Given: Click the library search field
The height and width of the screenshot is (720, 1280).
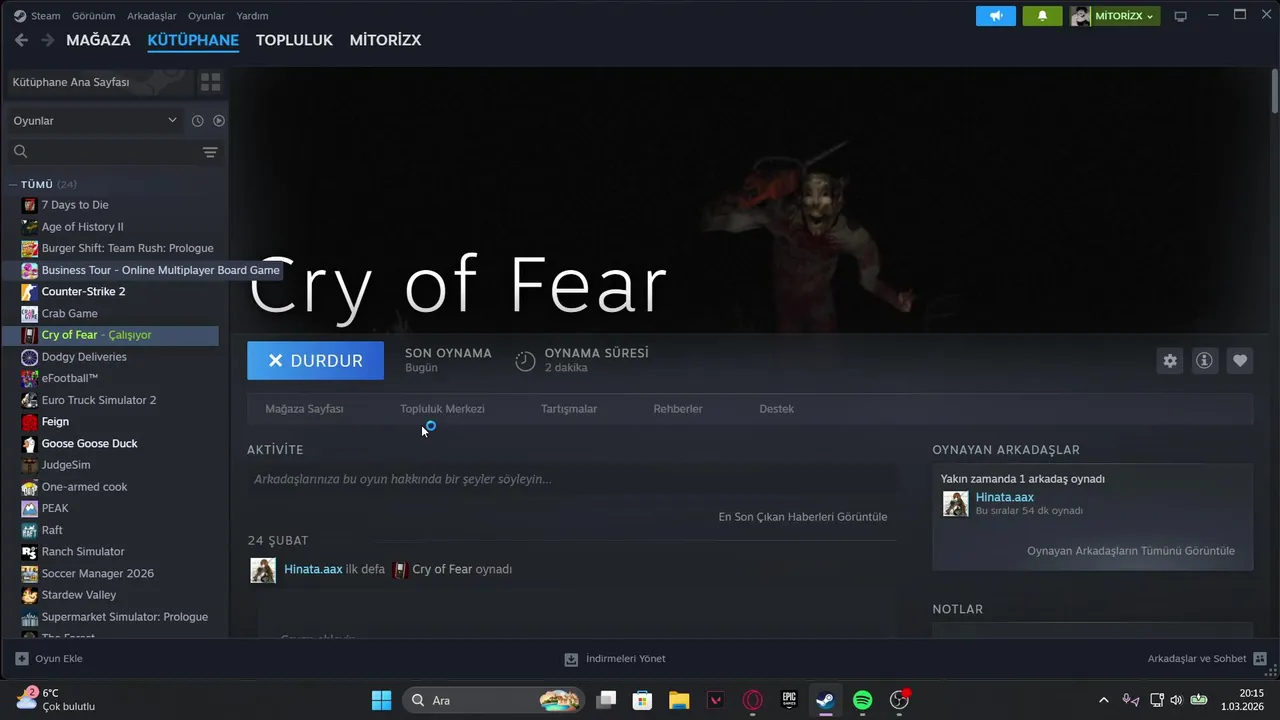Looking at the screenshot, I should click(102, 152).
